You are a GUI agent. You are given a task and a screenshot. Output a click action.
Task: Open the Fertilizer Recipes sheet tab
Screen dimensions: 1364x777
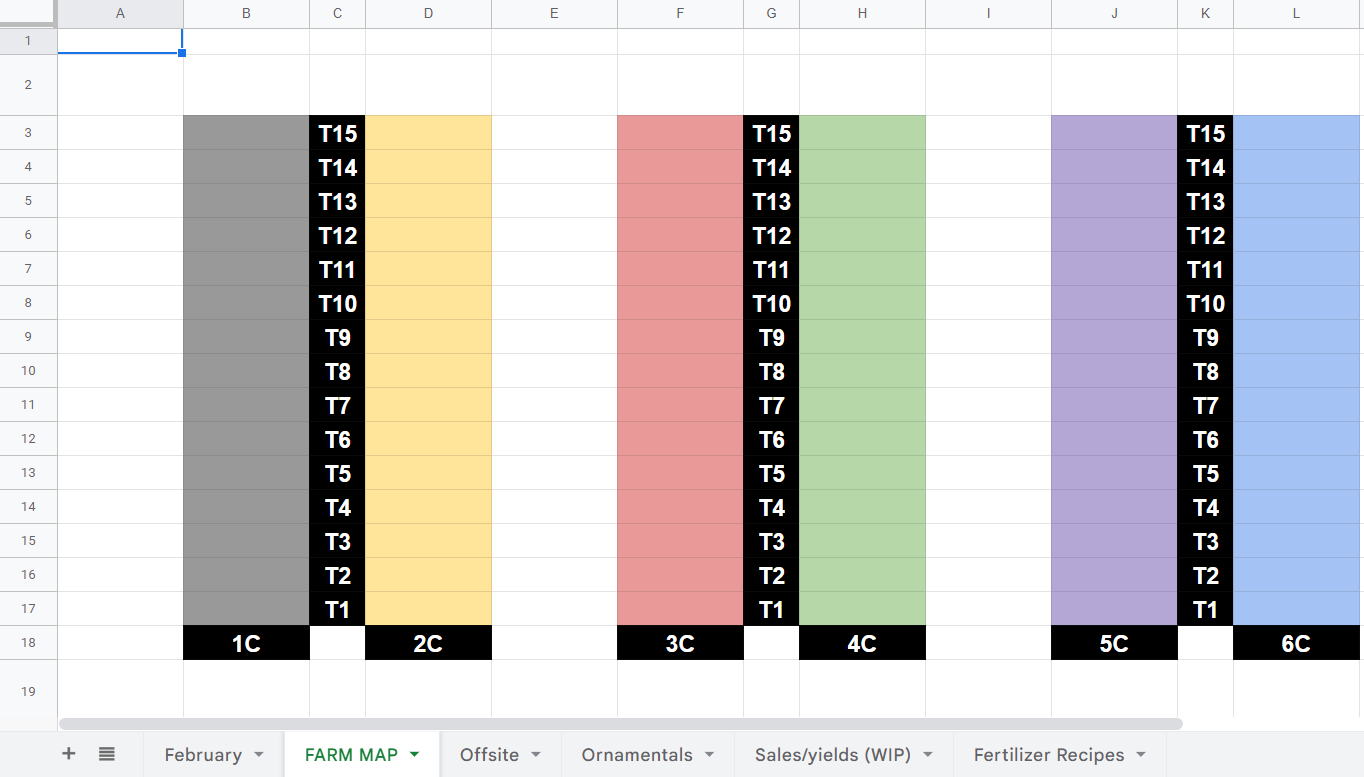pyautogui.click(x=1049, y=755)
